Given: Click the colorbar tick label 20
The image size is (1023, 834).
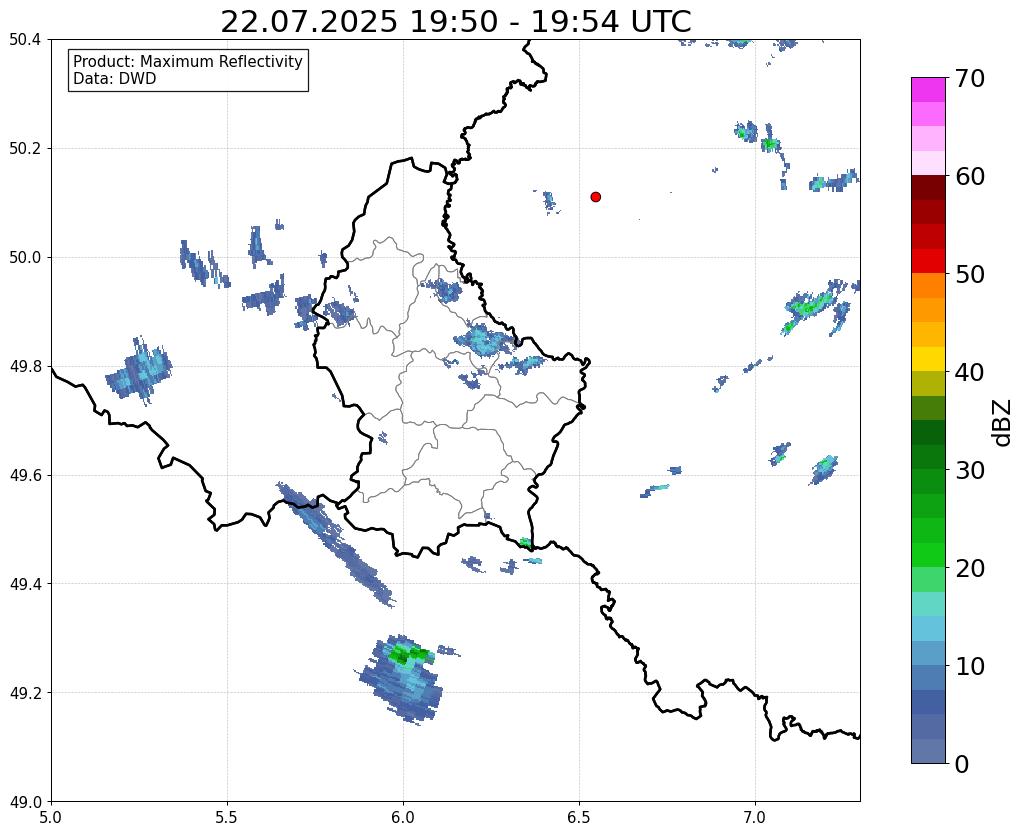Looking at the screenshot, I should (x=970, y=568).
